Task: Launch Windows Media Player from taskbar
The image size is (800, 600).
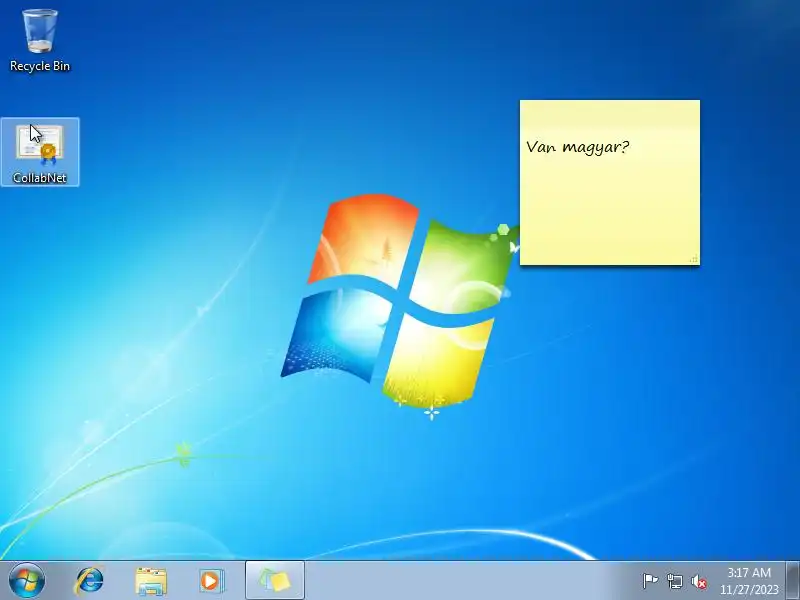Action: [x=211, y=581]
